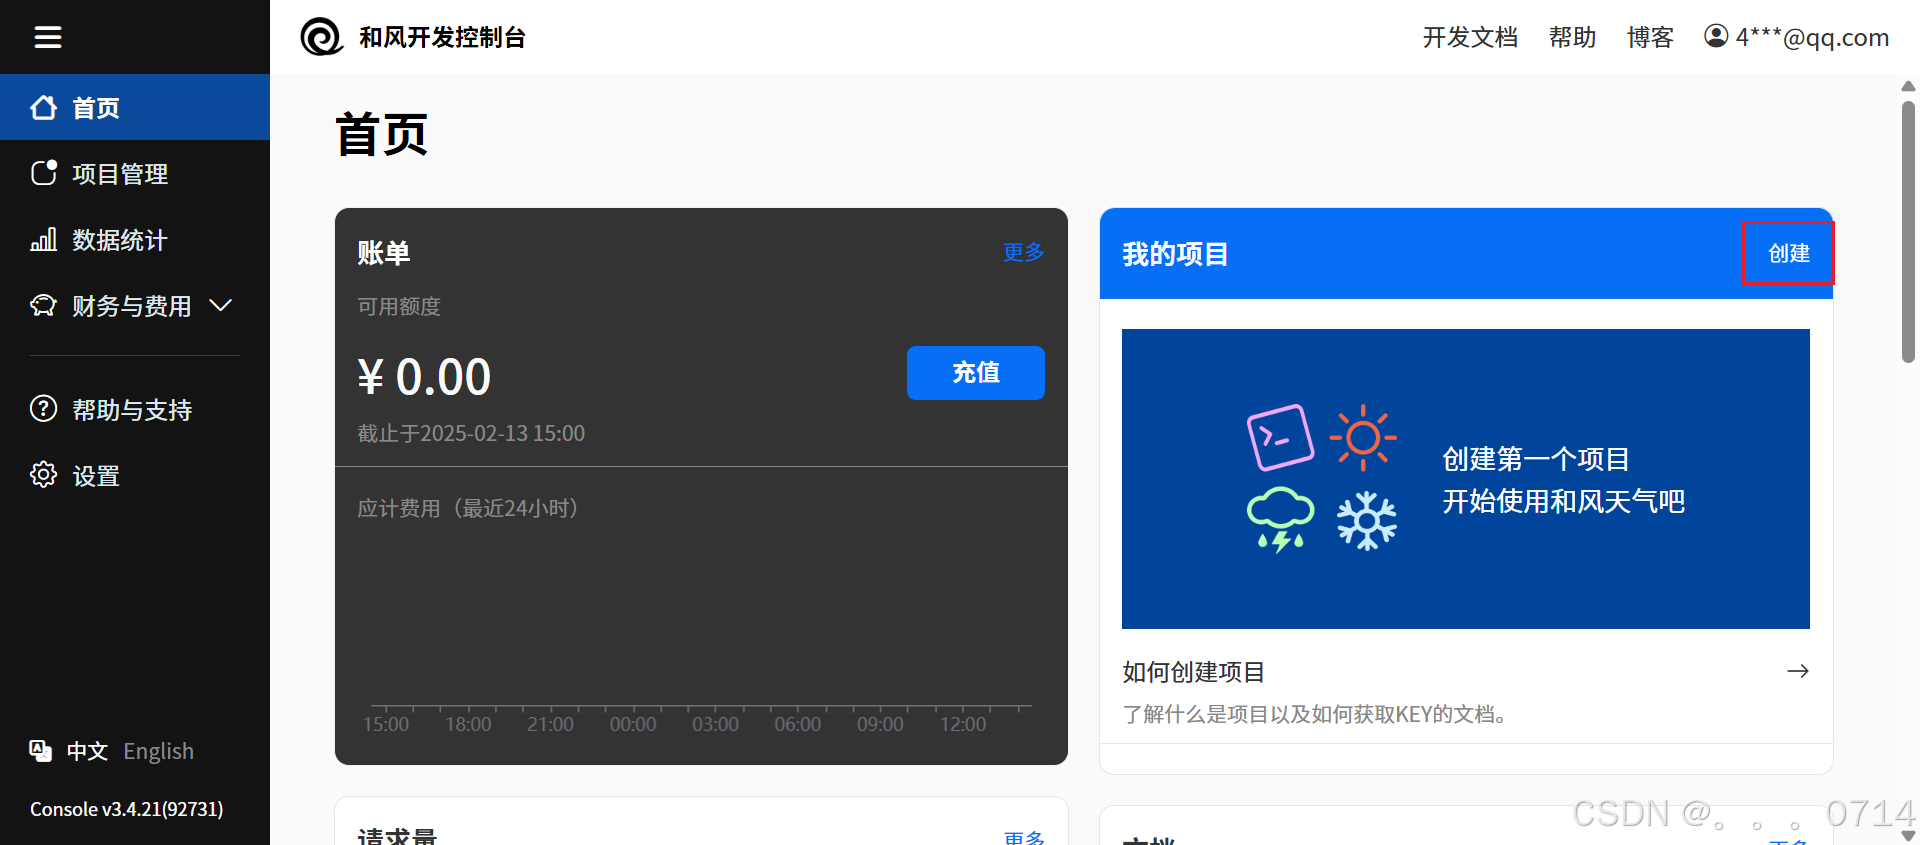Screen dimensions: 1920x845
Task: Click the 项目管理 sidebar icon
Action: tap(43, 173)
